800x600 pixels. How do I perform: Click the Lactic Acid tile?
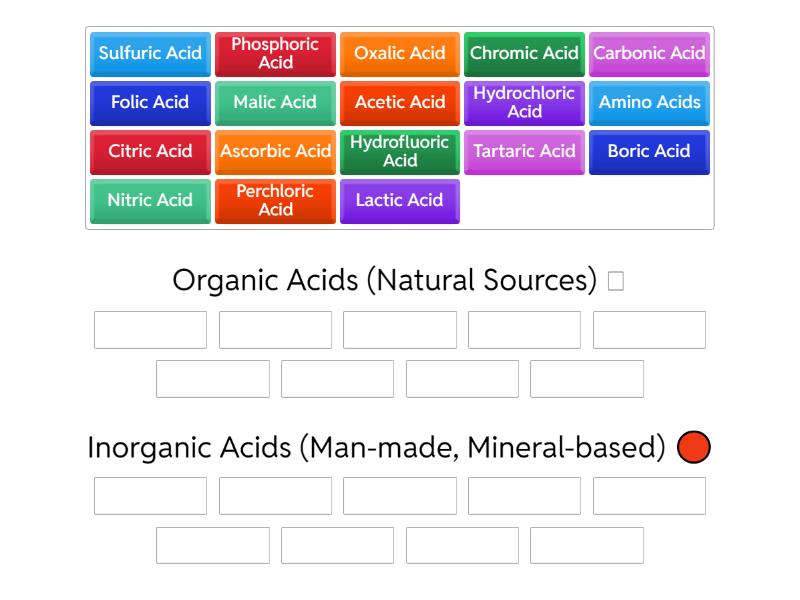[x=400, y=201]
